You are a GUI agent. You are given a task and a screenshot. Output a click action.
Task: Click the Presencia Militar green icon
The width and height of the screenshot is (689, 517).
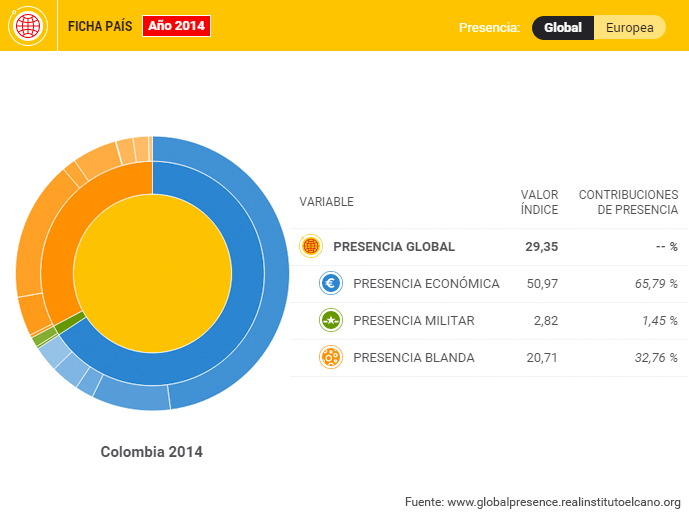pyautogui.click(x=331, y=320)
